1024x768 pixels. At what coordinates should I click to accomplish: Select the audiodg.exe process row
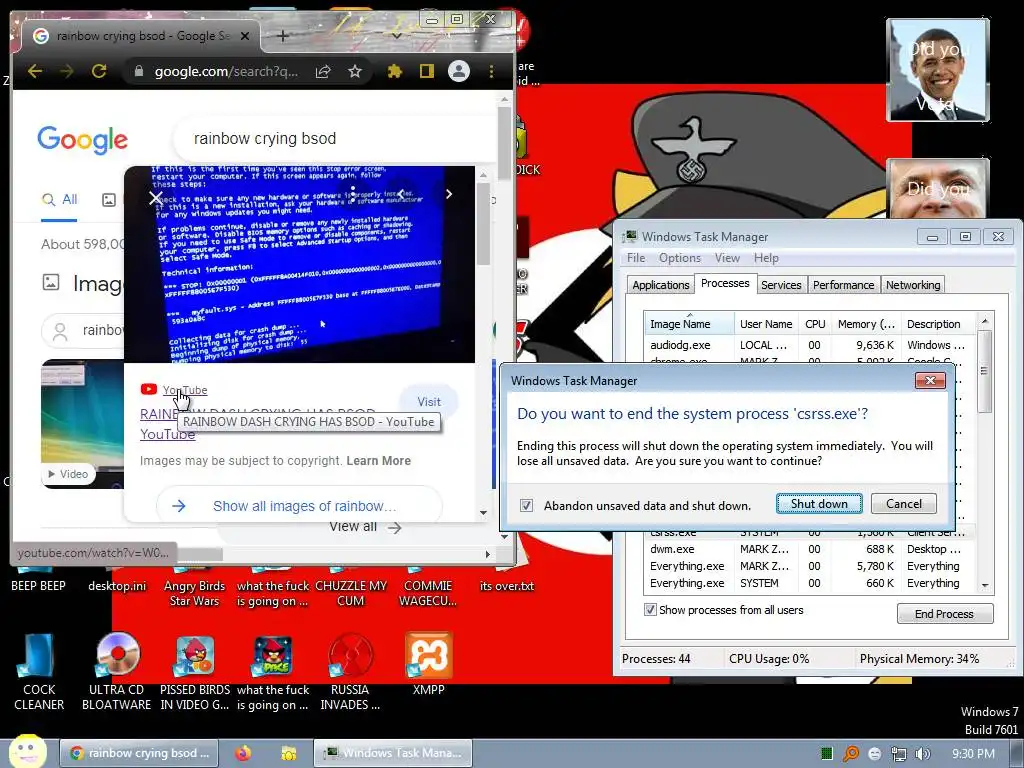(x=810, y=345)
